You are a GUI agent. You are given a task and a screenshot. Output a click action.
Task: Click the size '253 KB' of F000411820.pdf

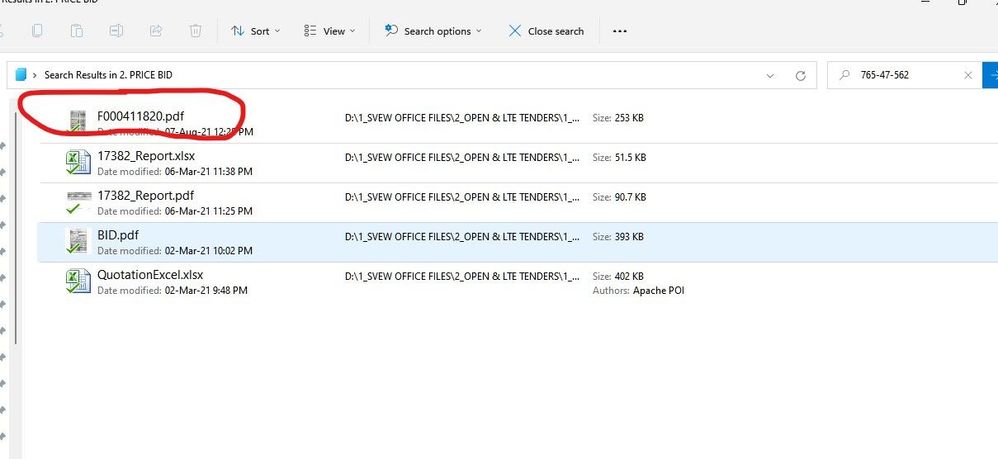(629, 118)
